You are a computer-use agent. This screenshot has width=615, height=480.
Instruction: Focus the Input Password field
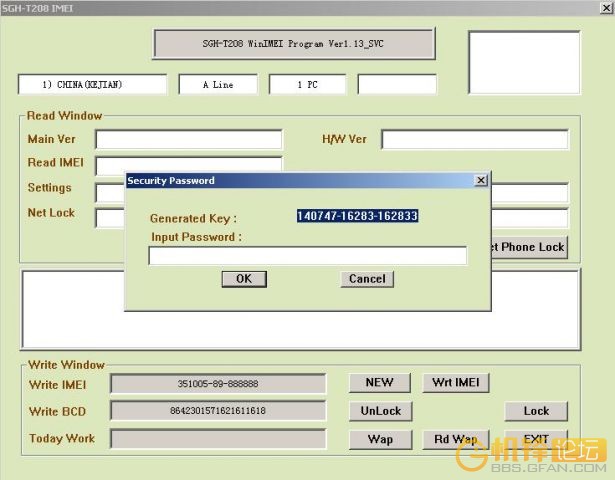tap(308, 256)
